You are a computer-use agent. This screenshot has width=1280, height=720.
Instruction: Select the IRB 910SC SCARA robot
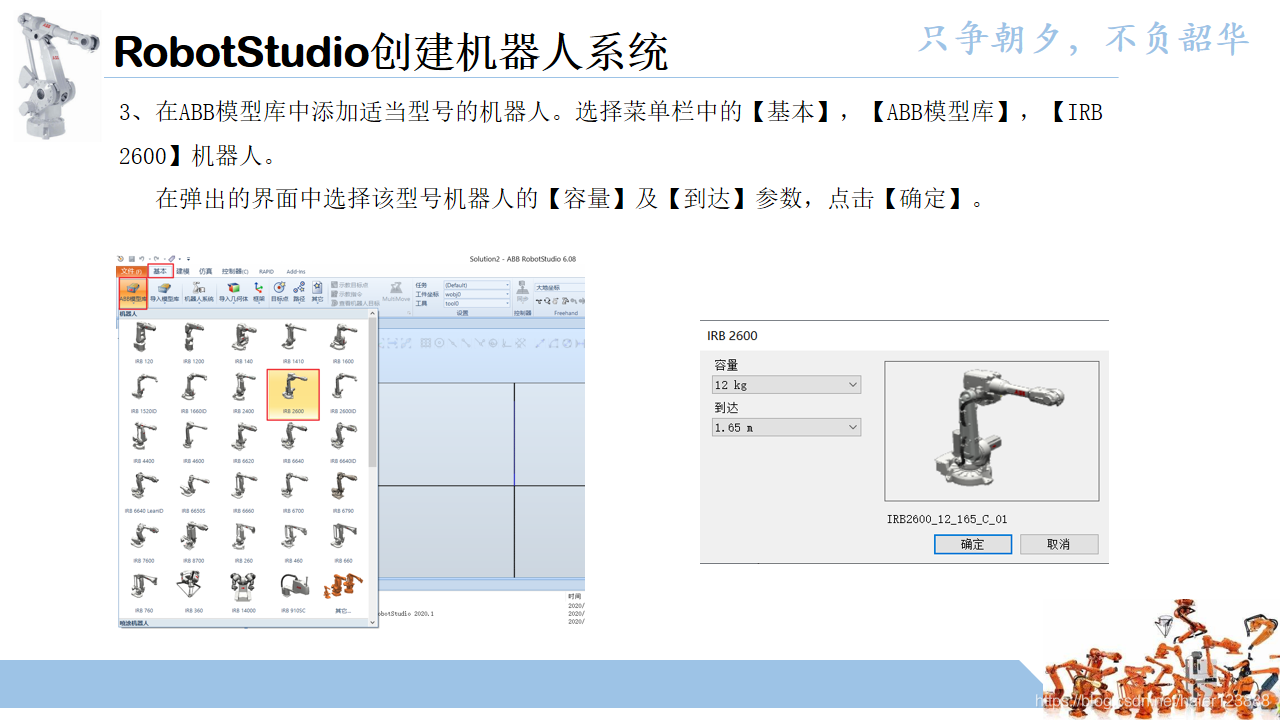(x=293, y=593)
